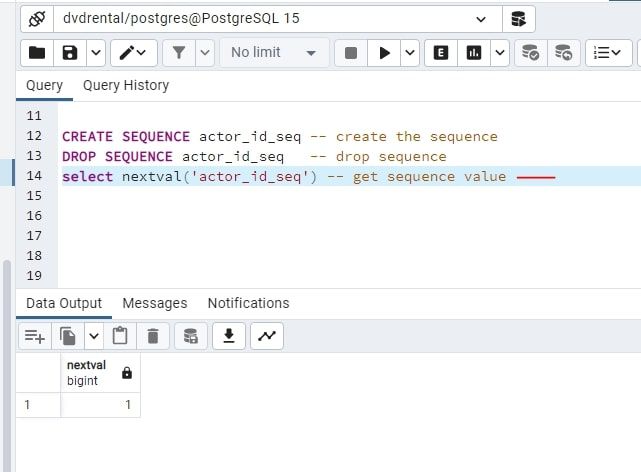Open the macros list dropdown
The image size is (641, 472).
[608, 53]
